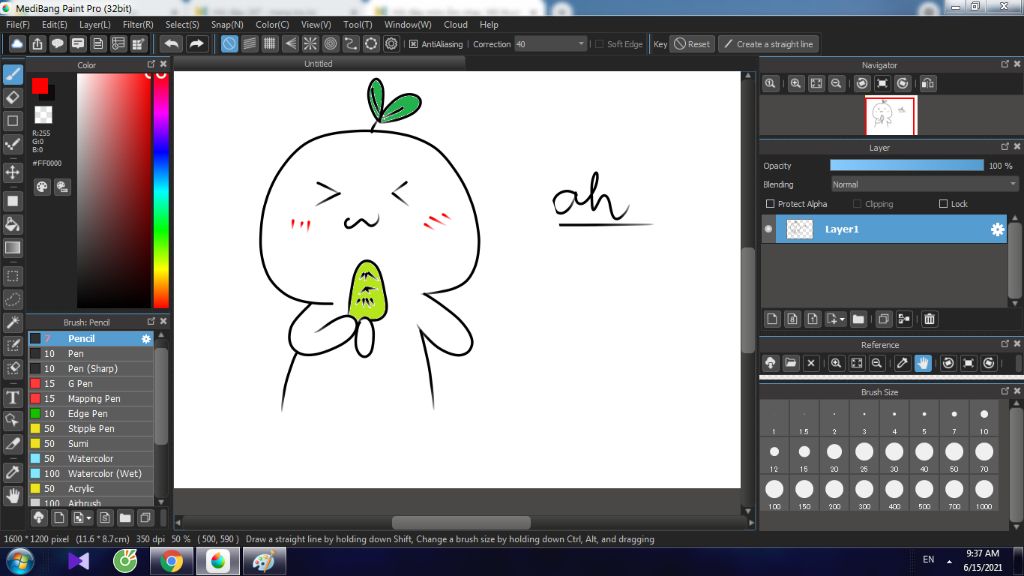1024x576 pixels.
Task: Open a reference image with folder icon
Action: (791, 363)
